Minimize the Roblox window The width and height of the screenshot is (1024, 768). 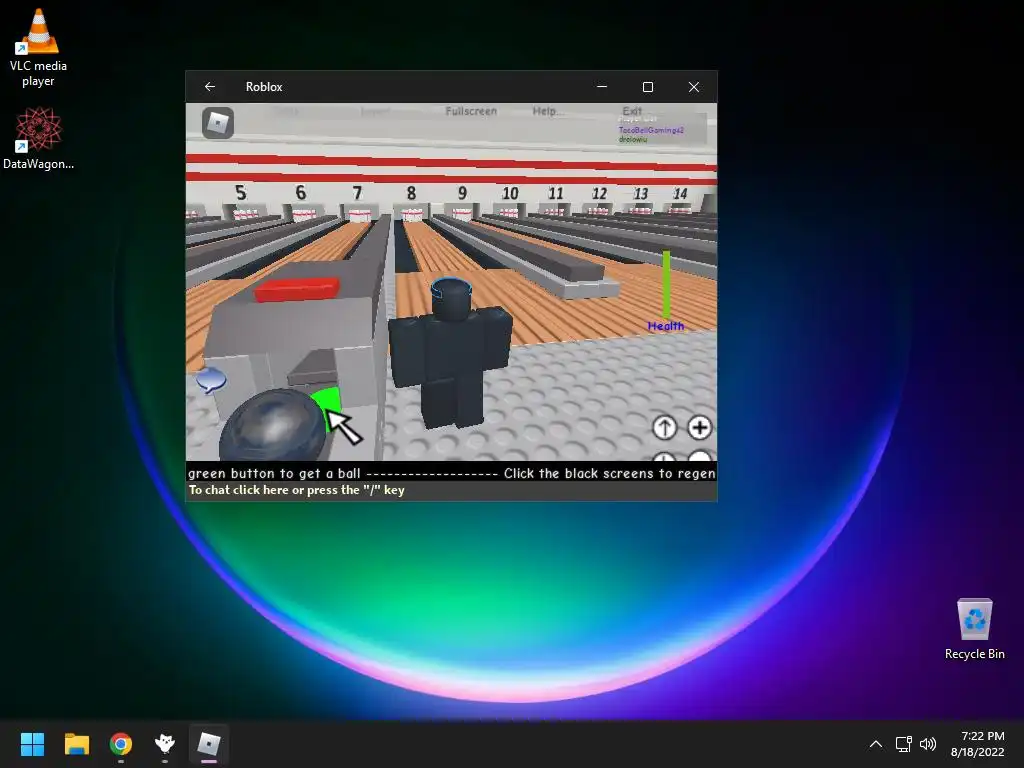click(x=602, y=87)
